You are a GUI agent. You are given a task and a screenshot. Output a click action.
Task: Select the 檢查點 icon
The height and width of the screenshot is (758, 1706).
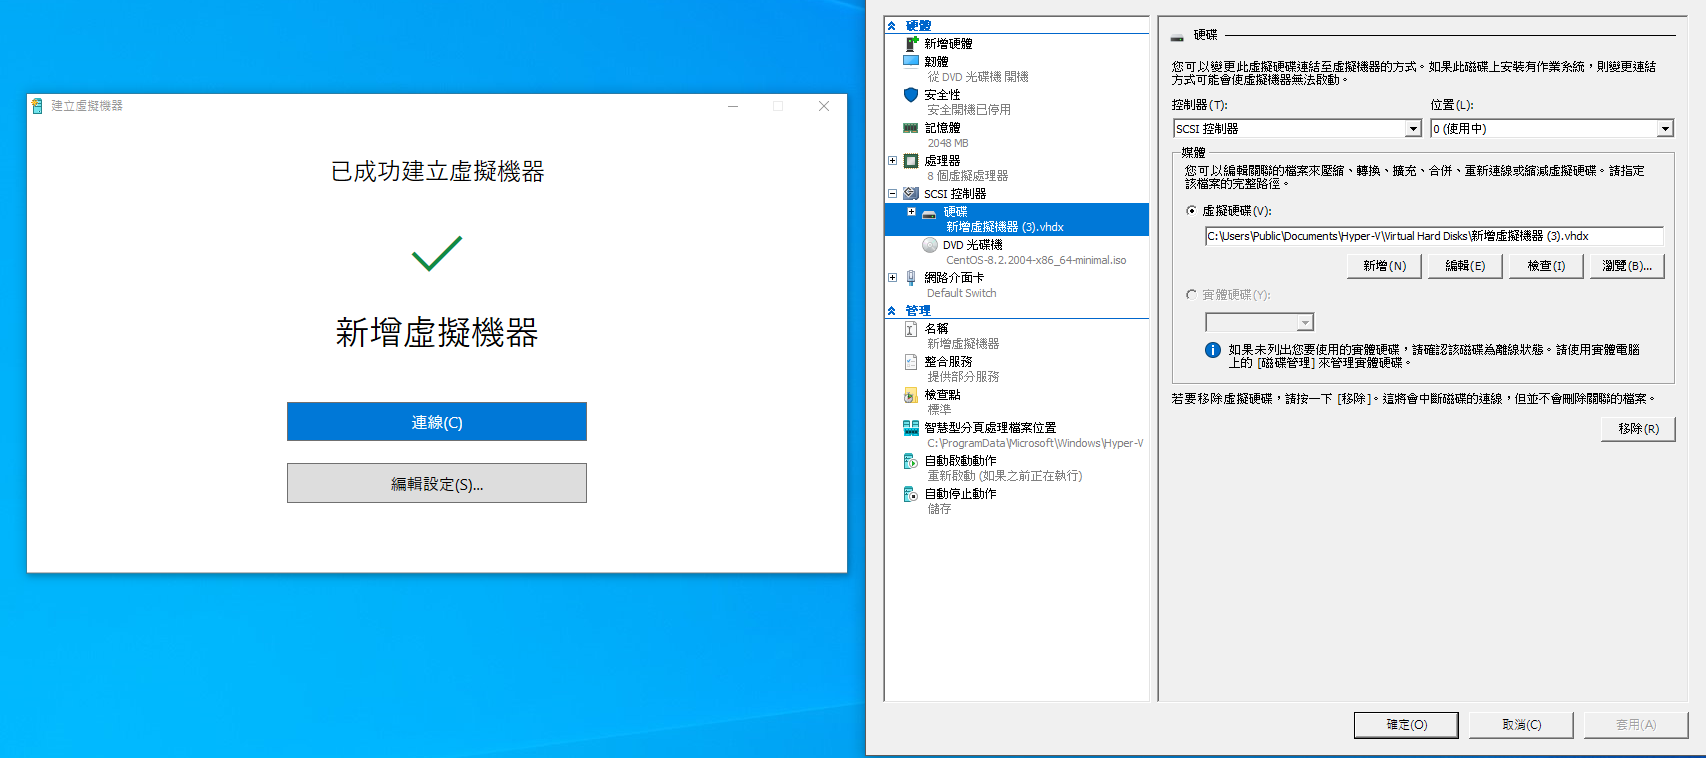911,395
